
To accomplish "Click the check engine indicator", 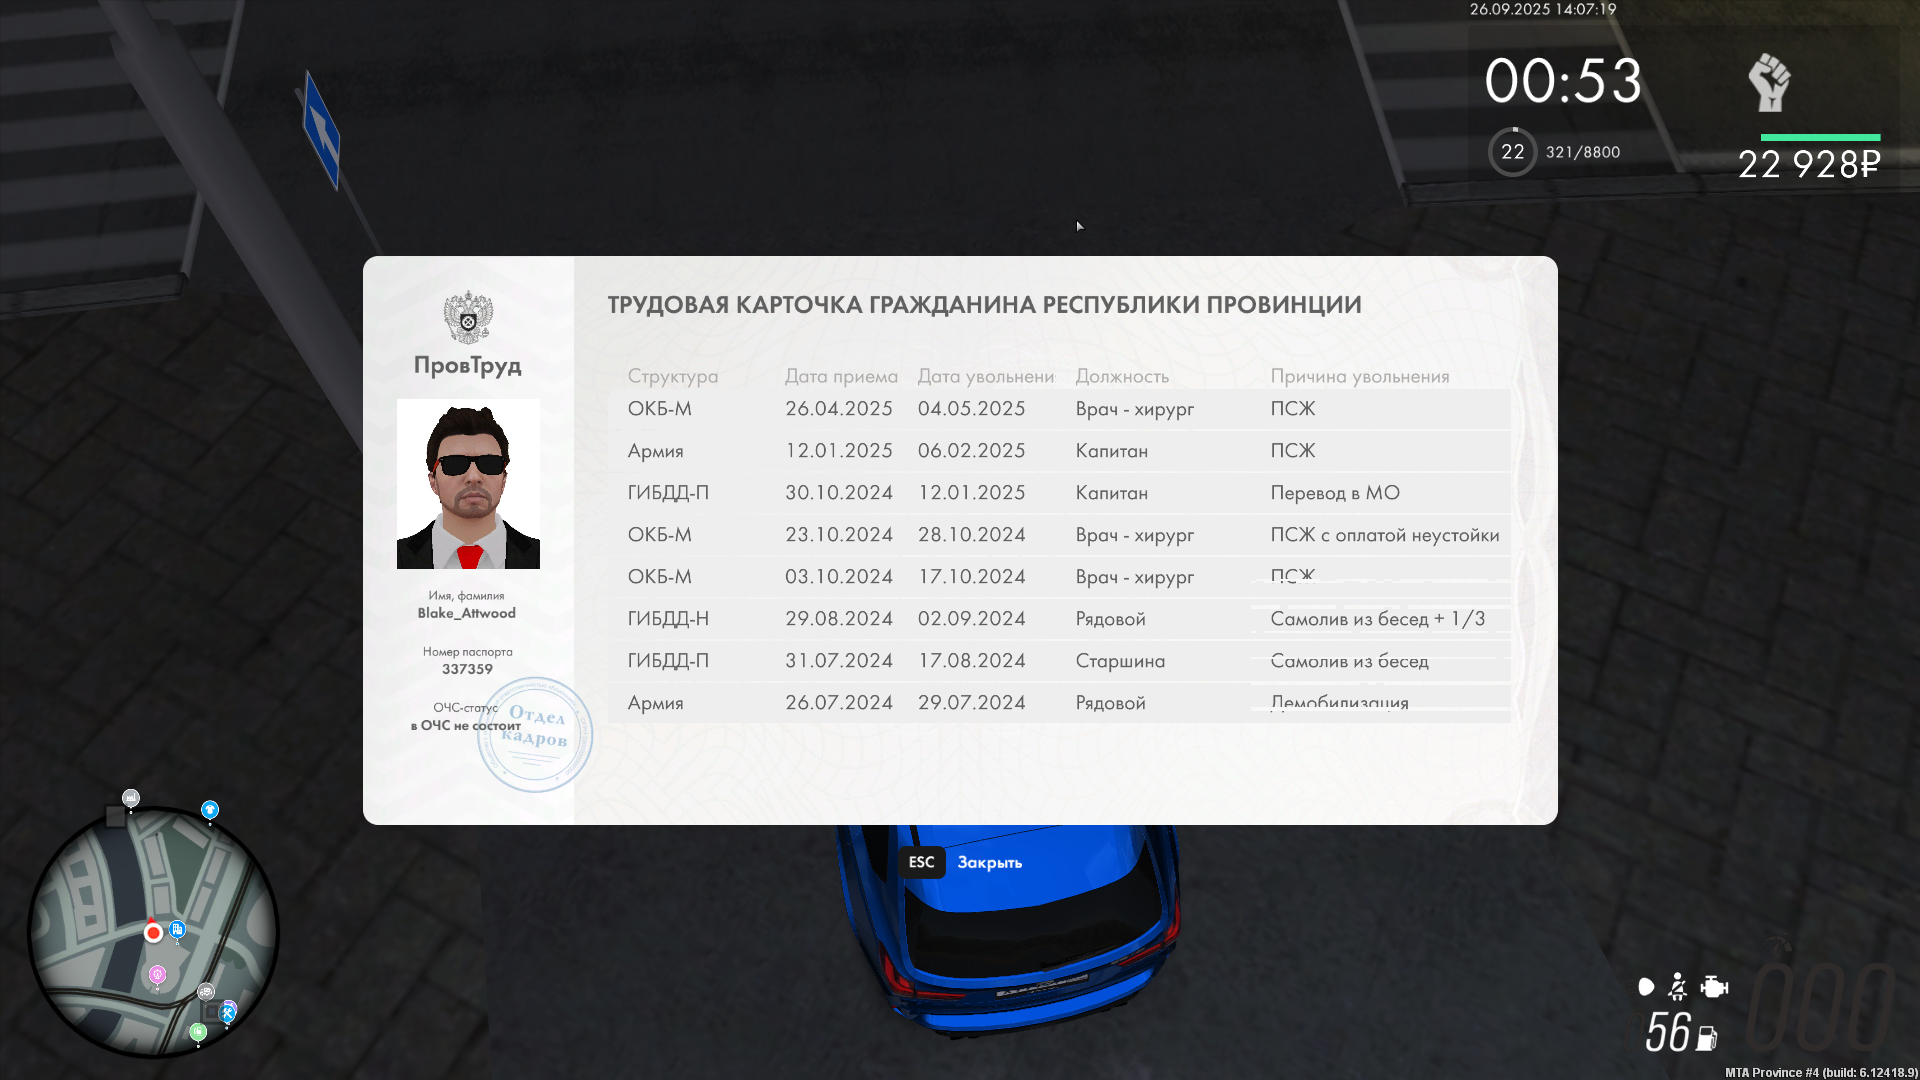I will click(x=1714, y=987).
